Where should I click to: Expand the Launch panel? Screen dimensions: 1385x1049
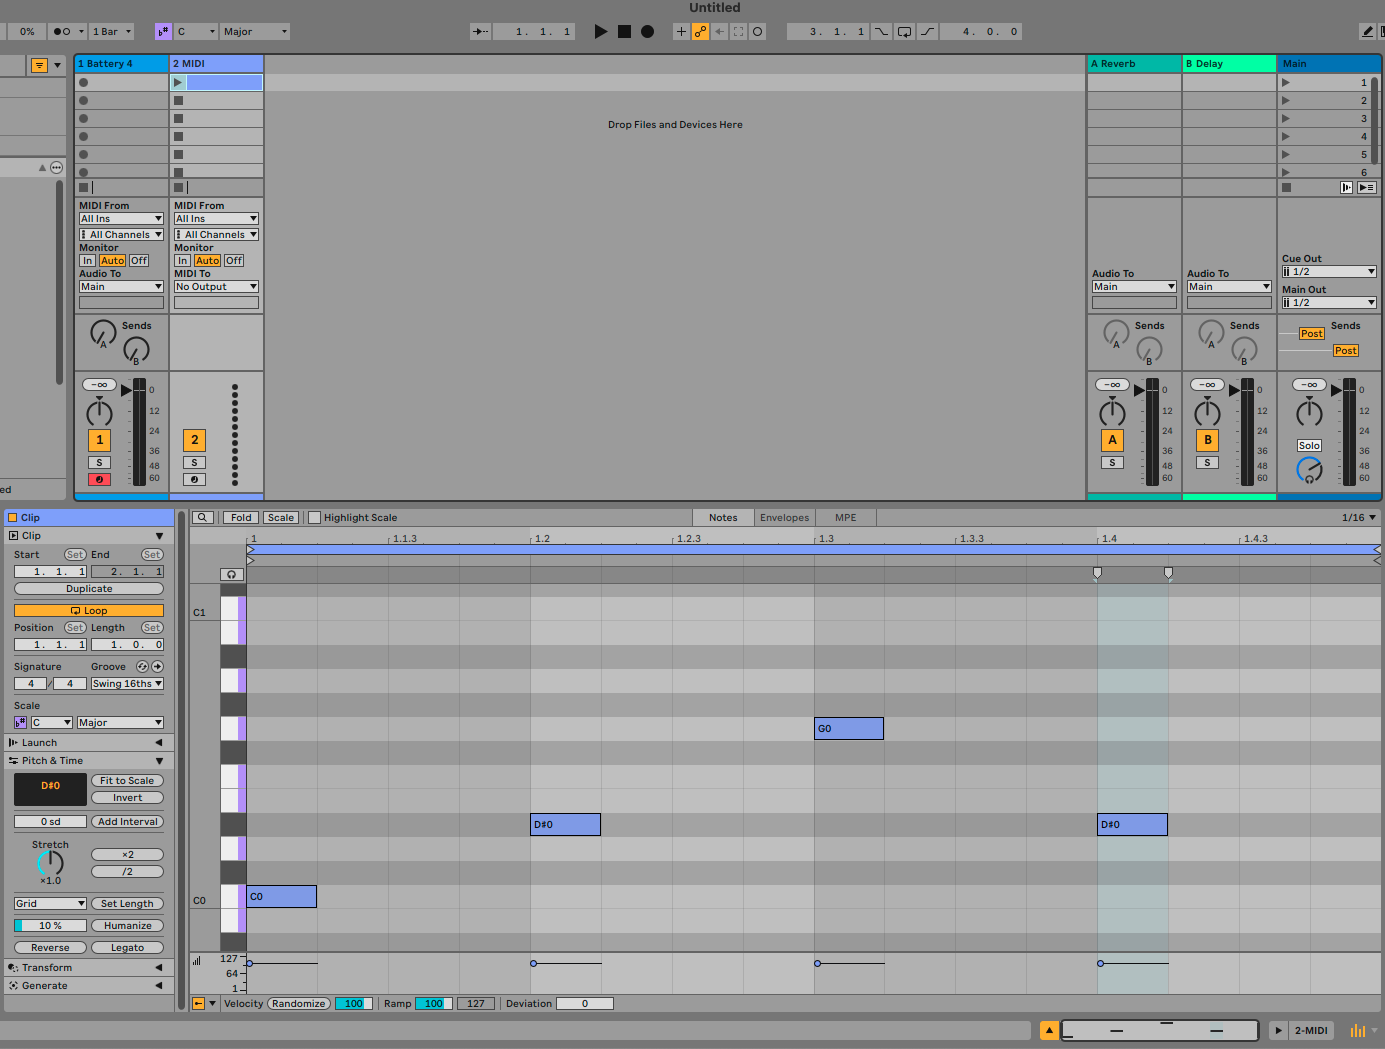[88, 743]
